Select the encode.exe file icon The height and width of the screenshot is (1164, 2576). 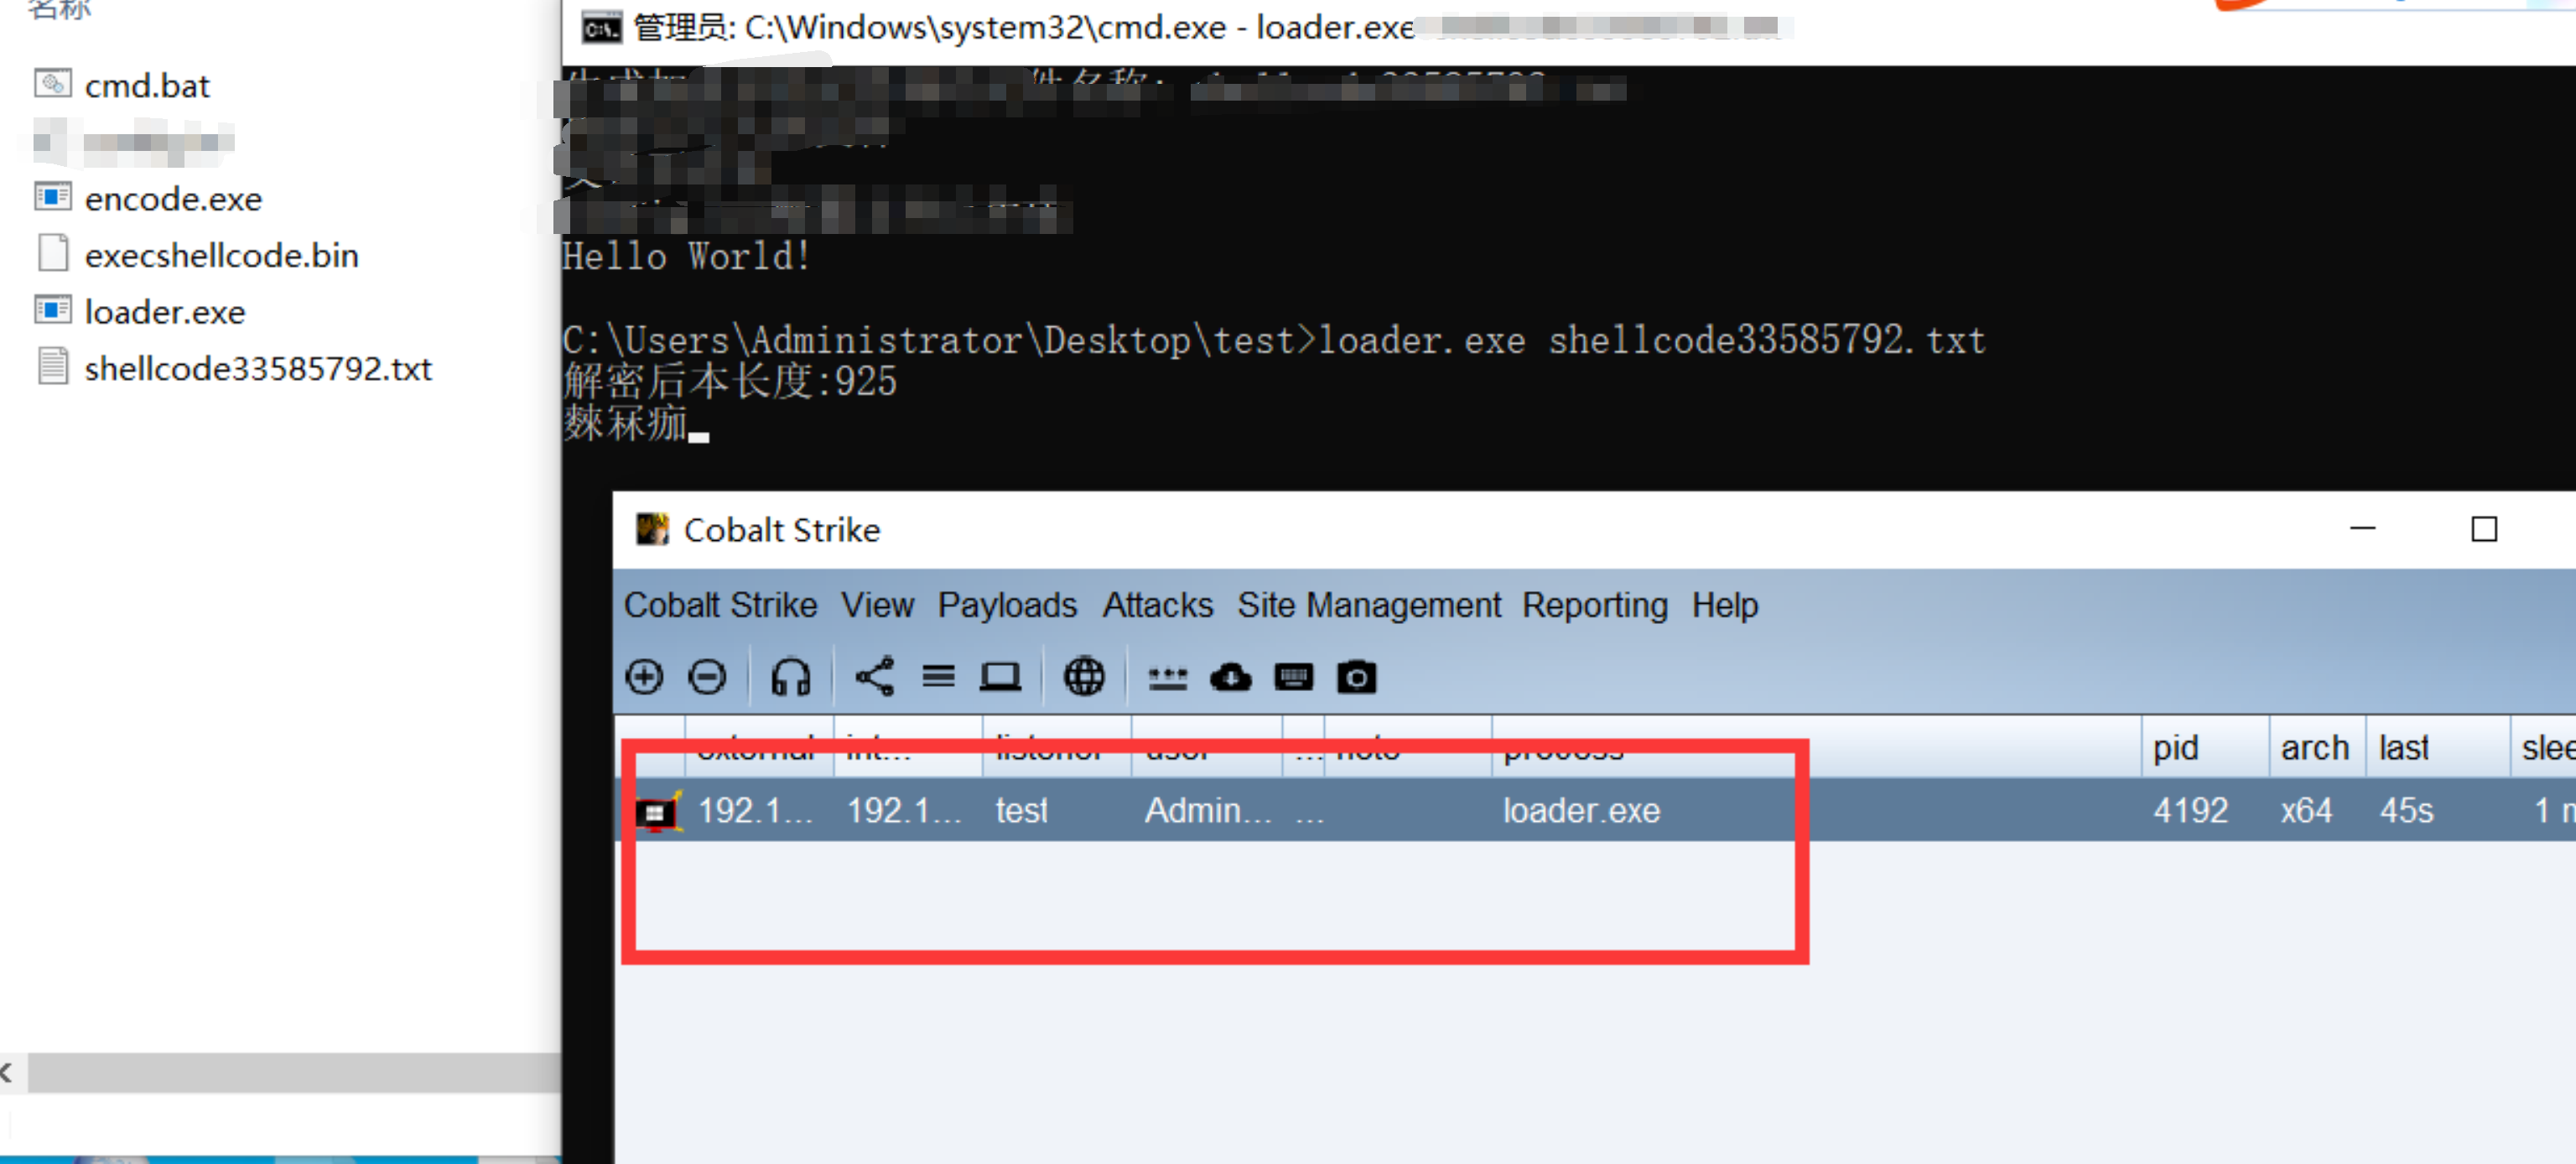[53, 197]
